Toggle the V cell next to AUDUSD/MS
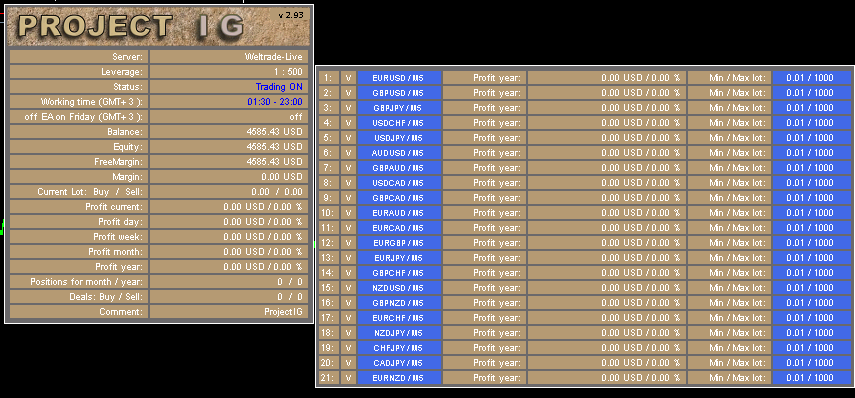855x398 pixels. tap(348, 153)
